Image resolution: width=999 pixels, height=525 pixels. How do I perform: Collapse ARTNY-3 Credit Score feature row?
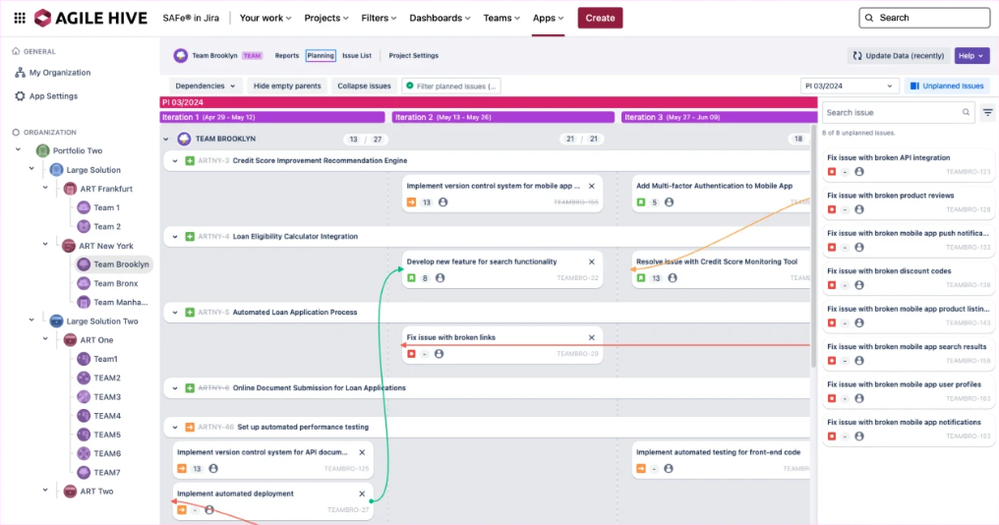coord(175,161)
